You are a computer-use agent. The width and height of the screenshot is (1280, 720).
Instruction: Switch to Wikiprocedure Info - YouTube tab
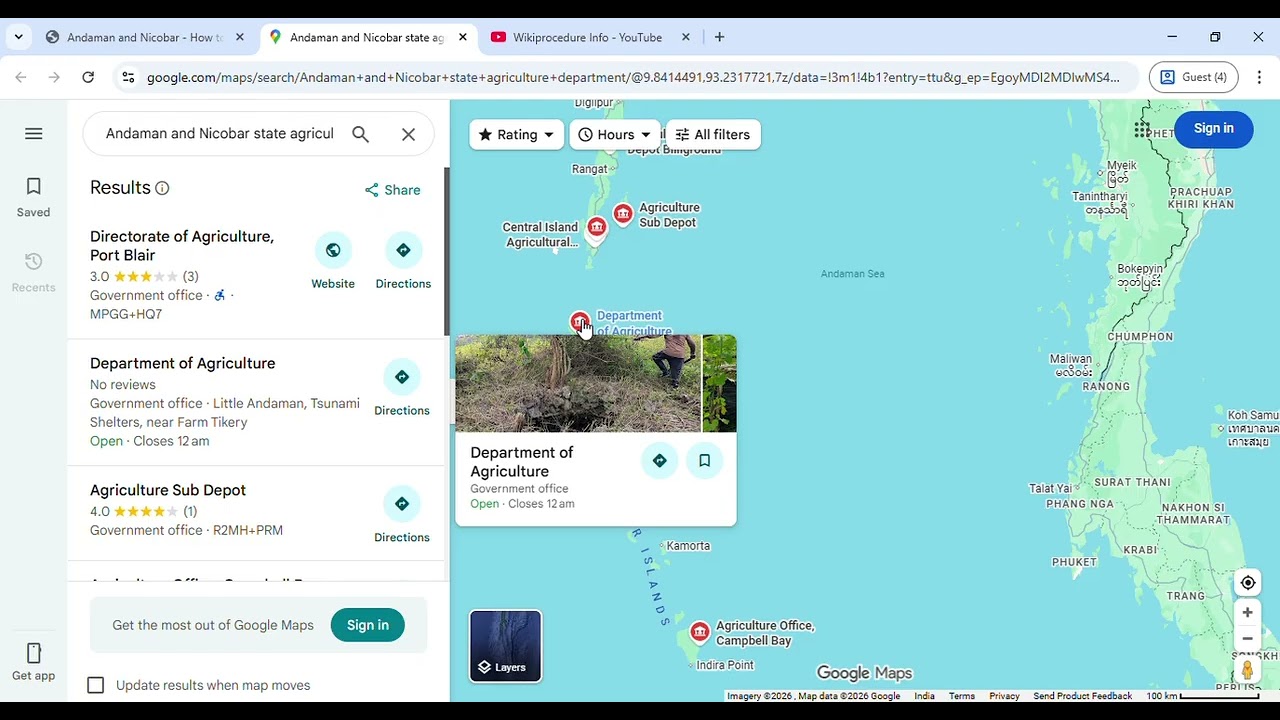coord(590,37)
